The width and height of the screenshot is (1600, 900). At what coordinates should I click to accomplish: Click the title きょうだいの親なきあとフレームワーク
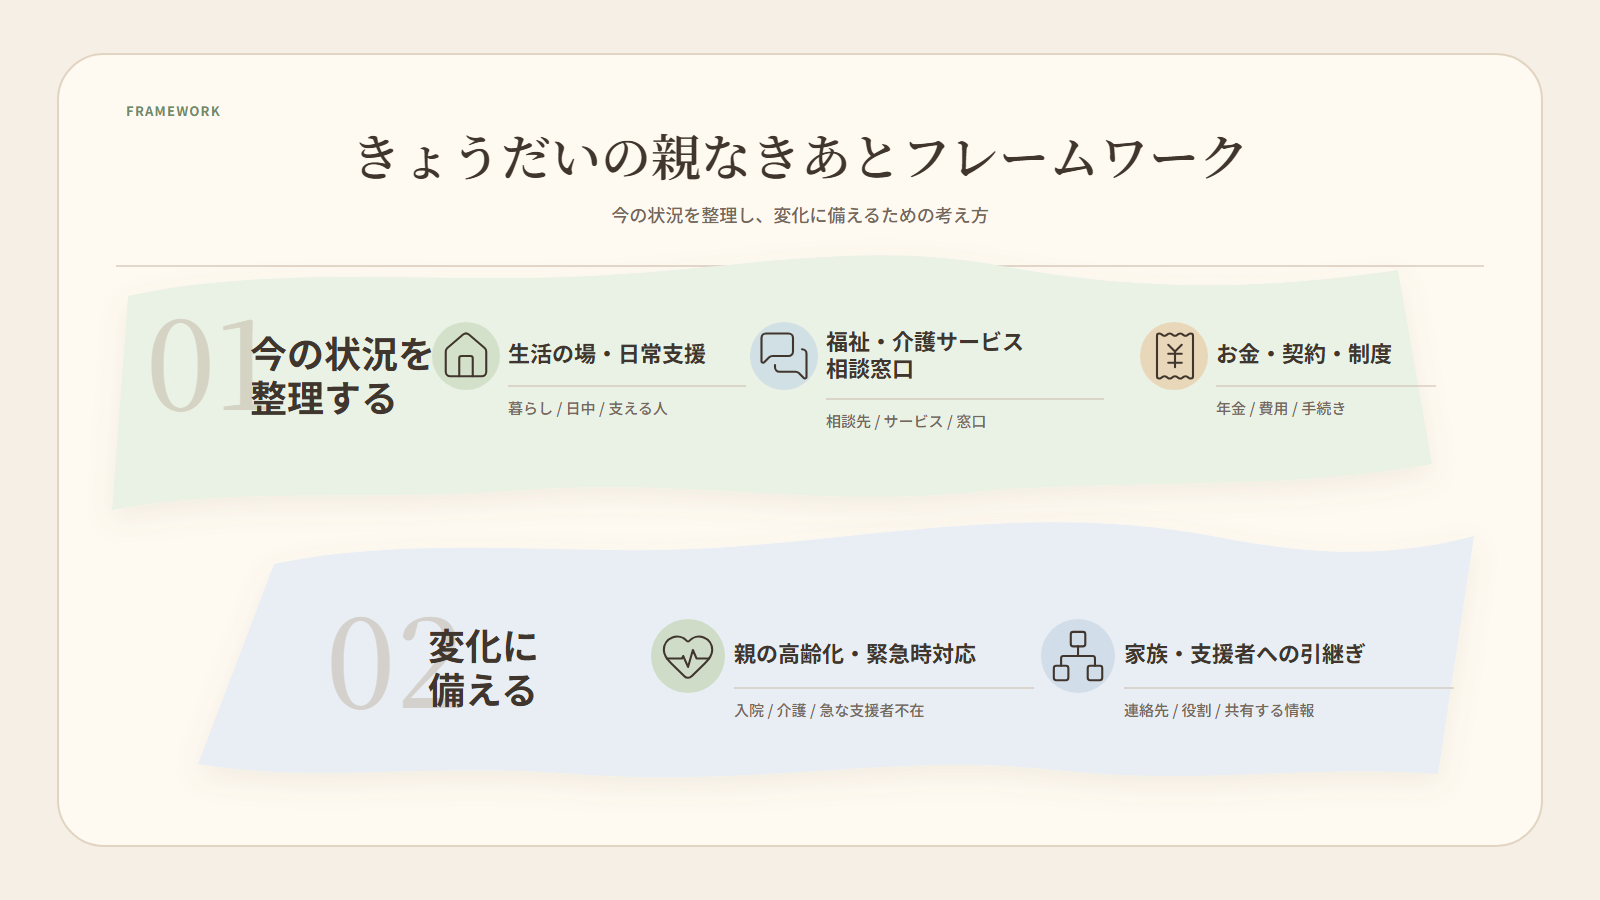[800, 157]
